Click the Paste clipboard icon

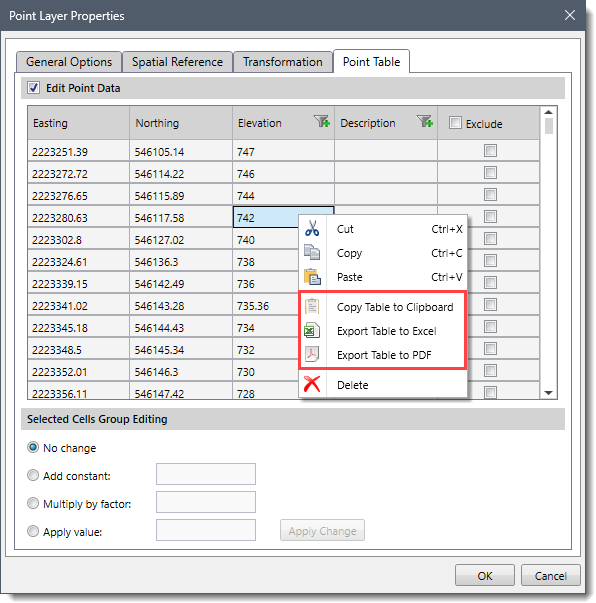tap(312, 277)
